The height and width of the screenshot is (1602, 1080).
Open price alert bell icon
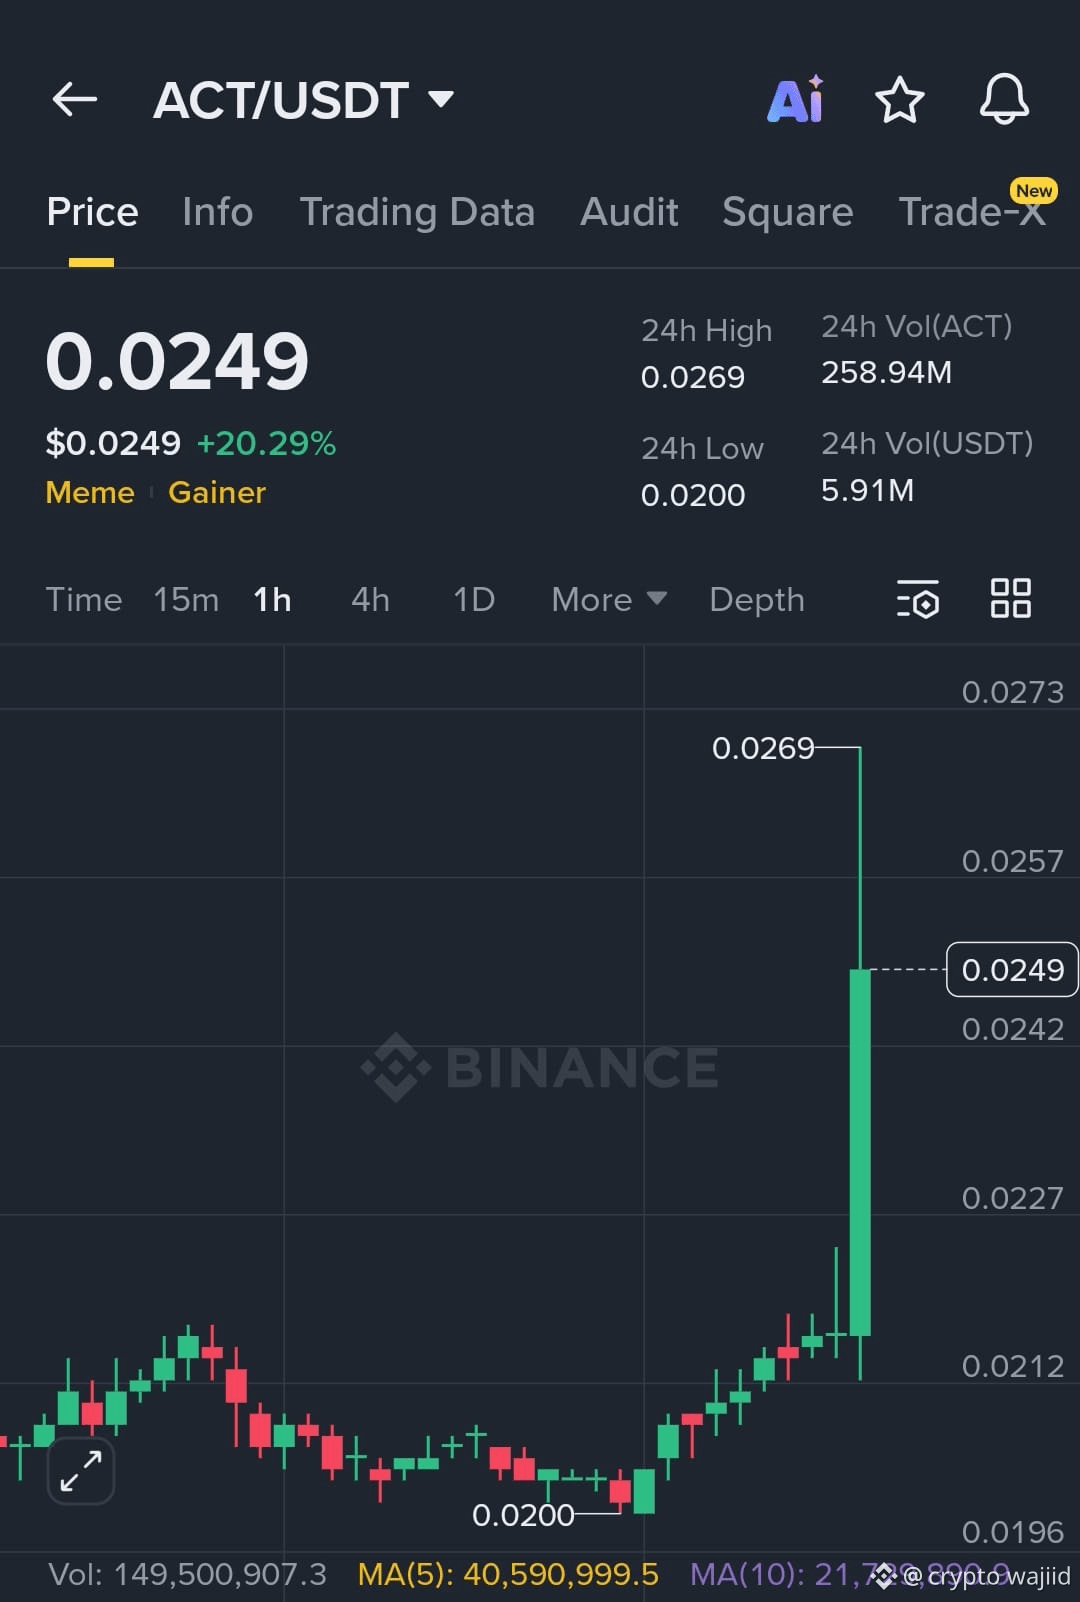pyautogui.click(x=1004, y=99)
